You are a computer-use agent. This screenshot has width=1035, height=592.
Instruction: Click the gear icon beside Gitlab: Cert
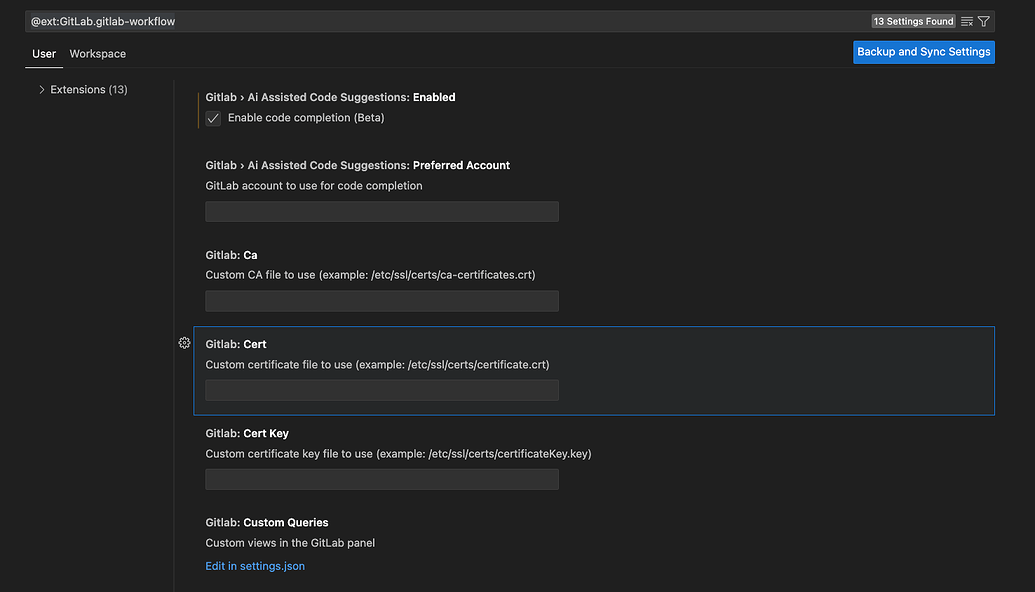coord(184,343)
